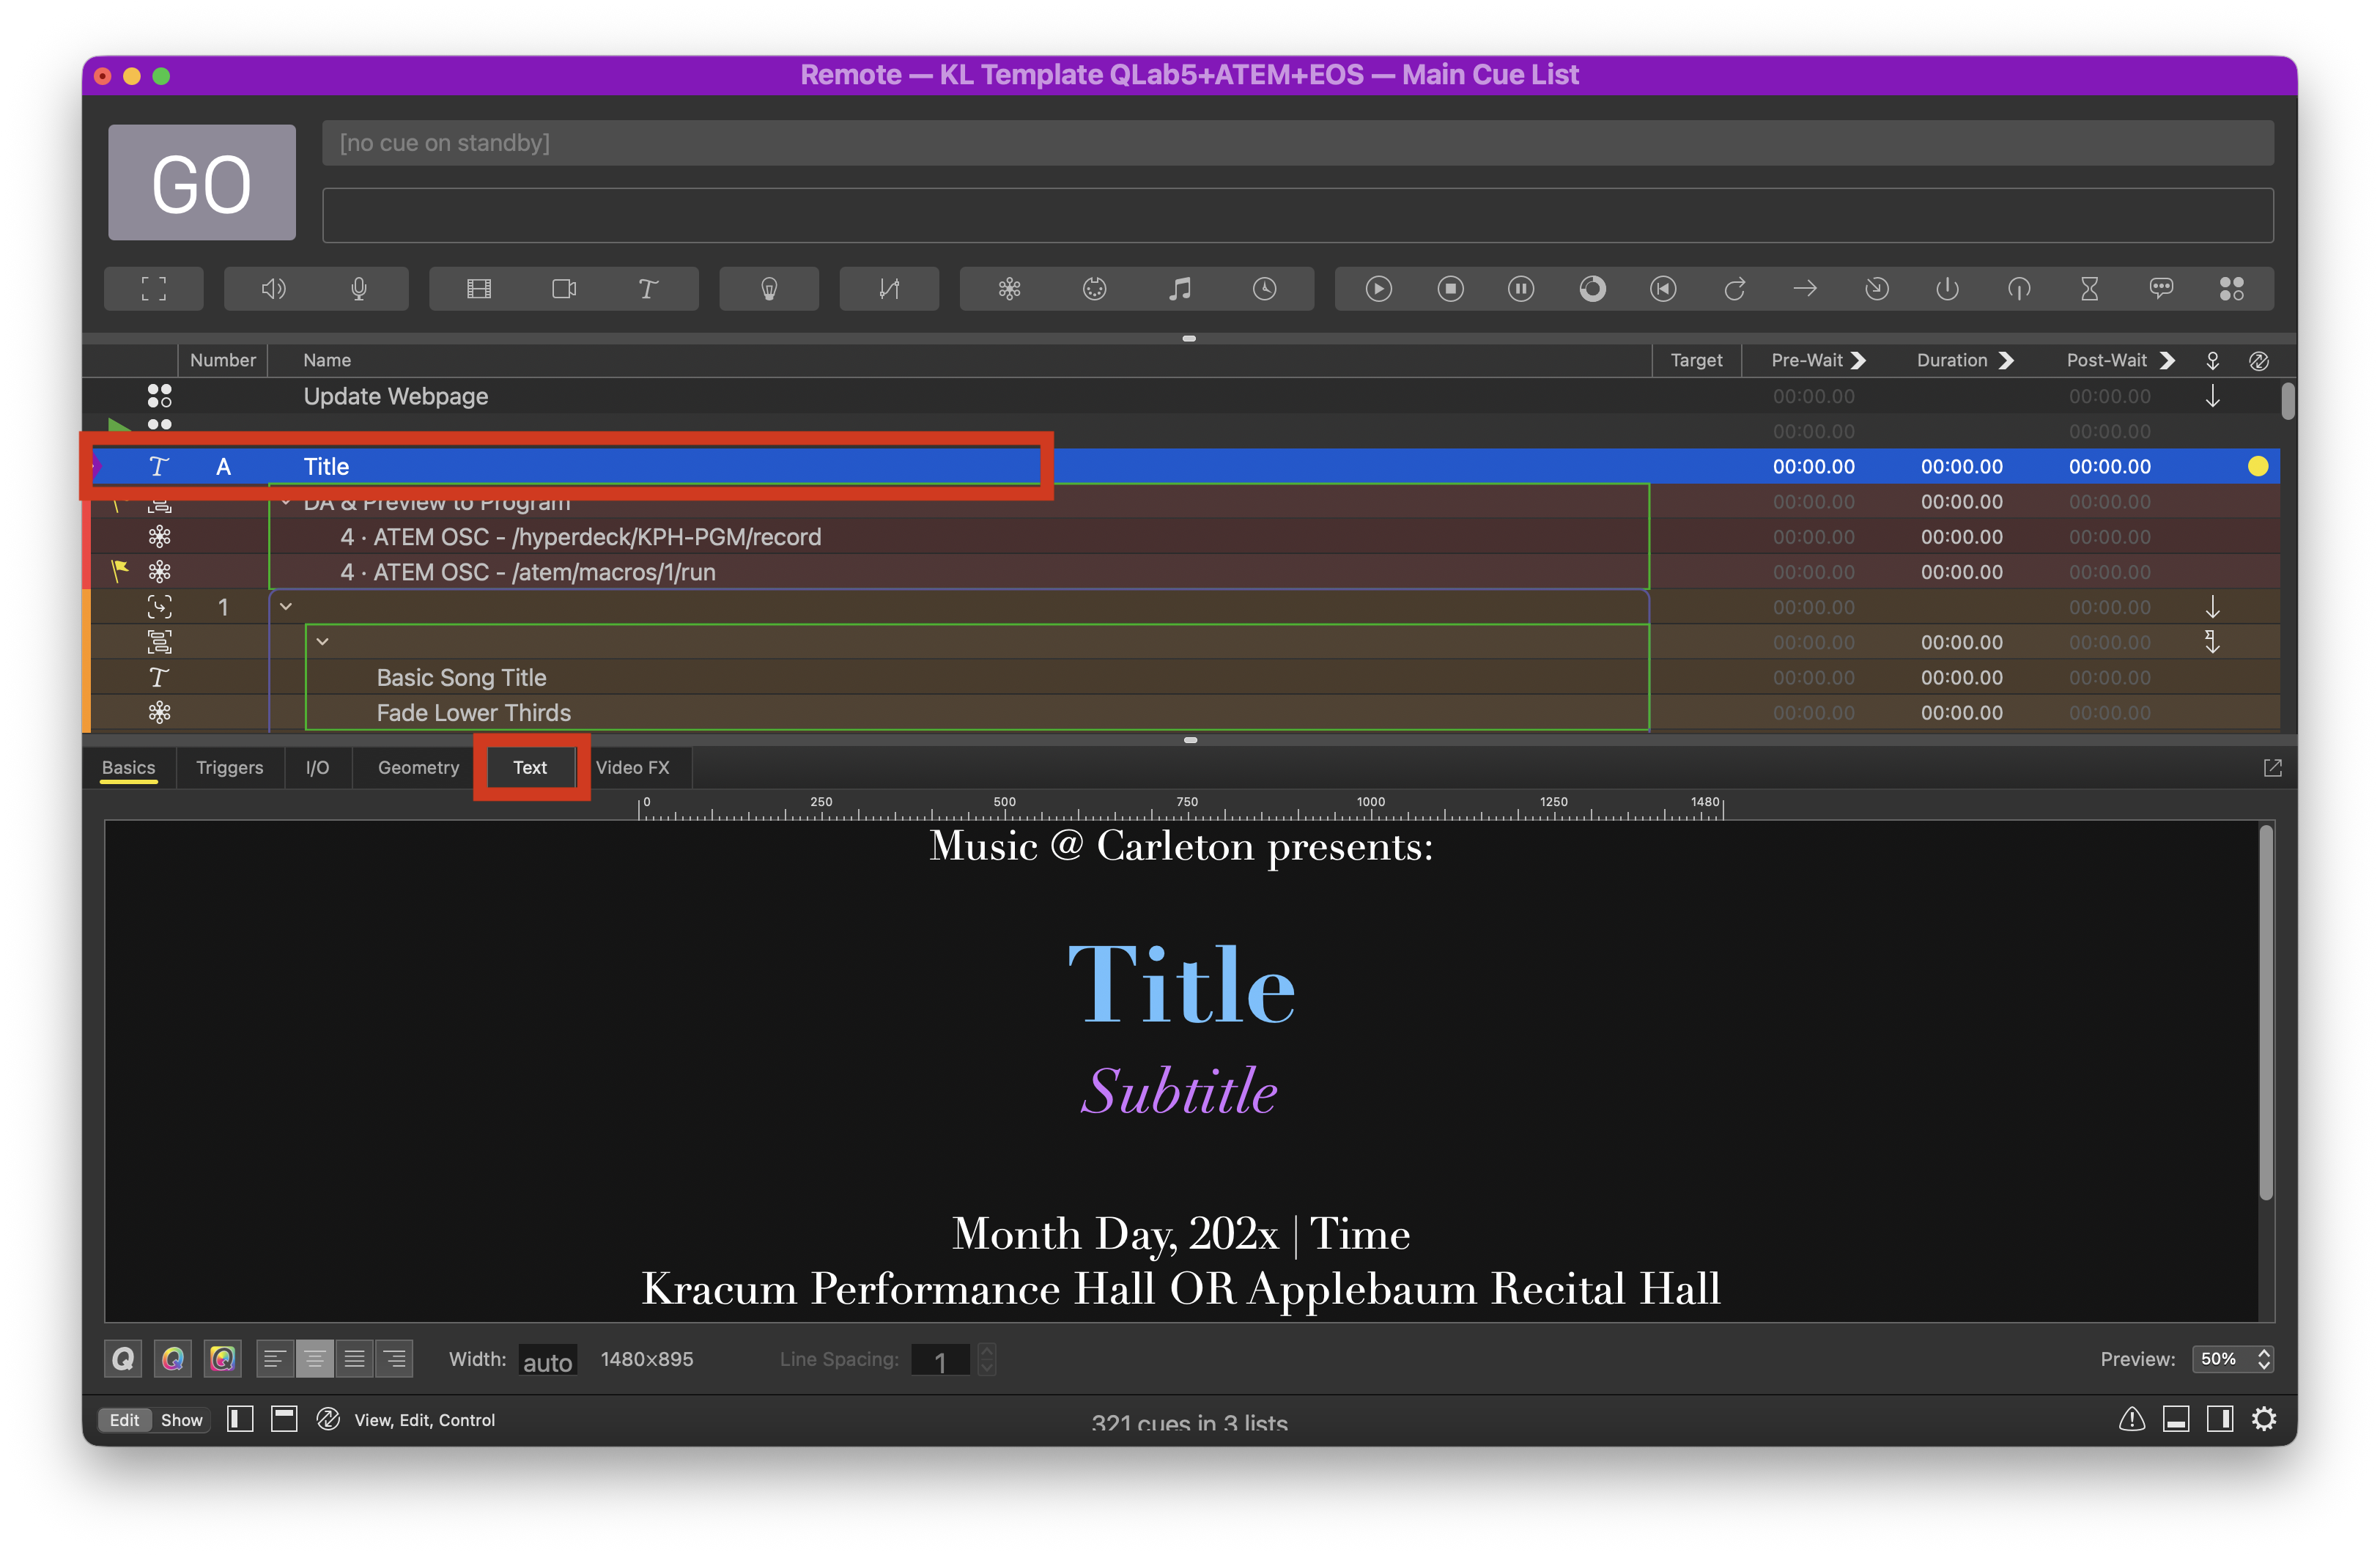
Task: Open the Preview 50% dropdown
Action: [2233, 1358]
